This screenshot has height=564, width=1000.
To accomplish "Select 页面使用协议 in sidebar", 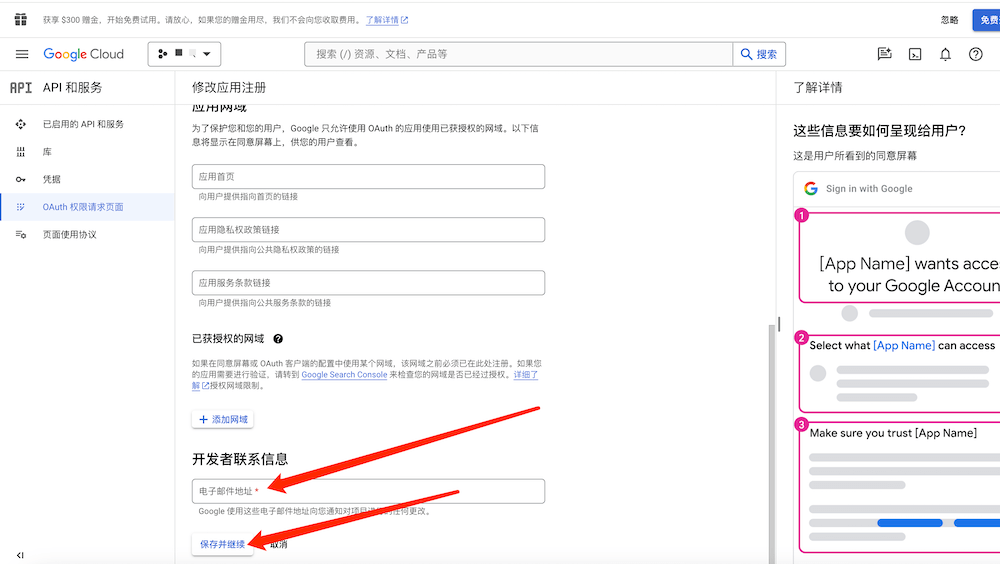I will point(70,234).
